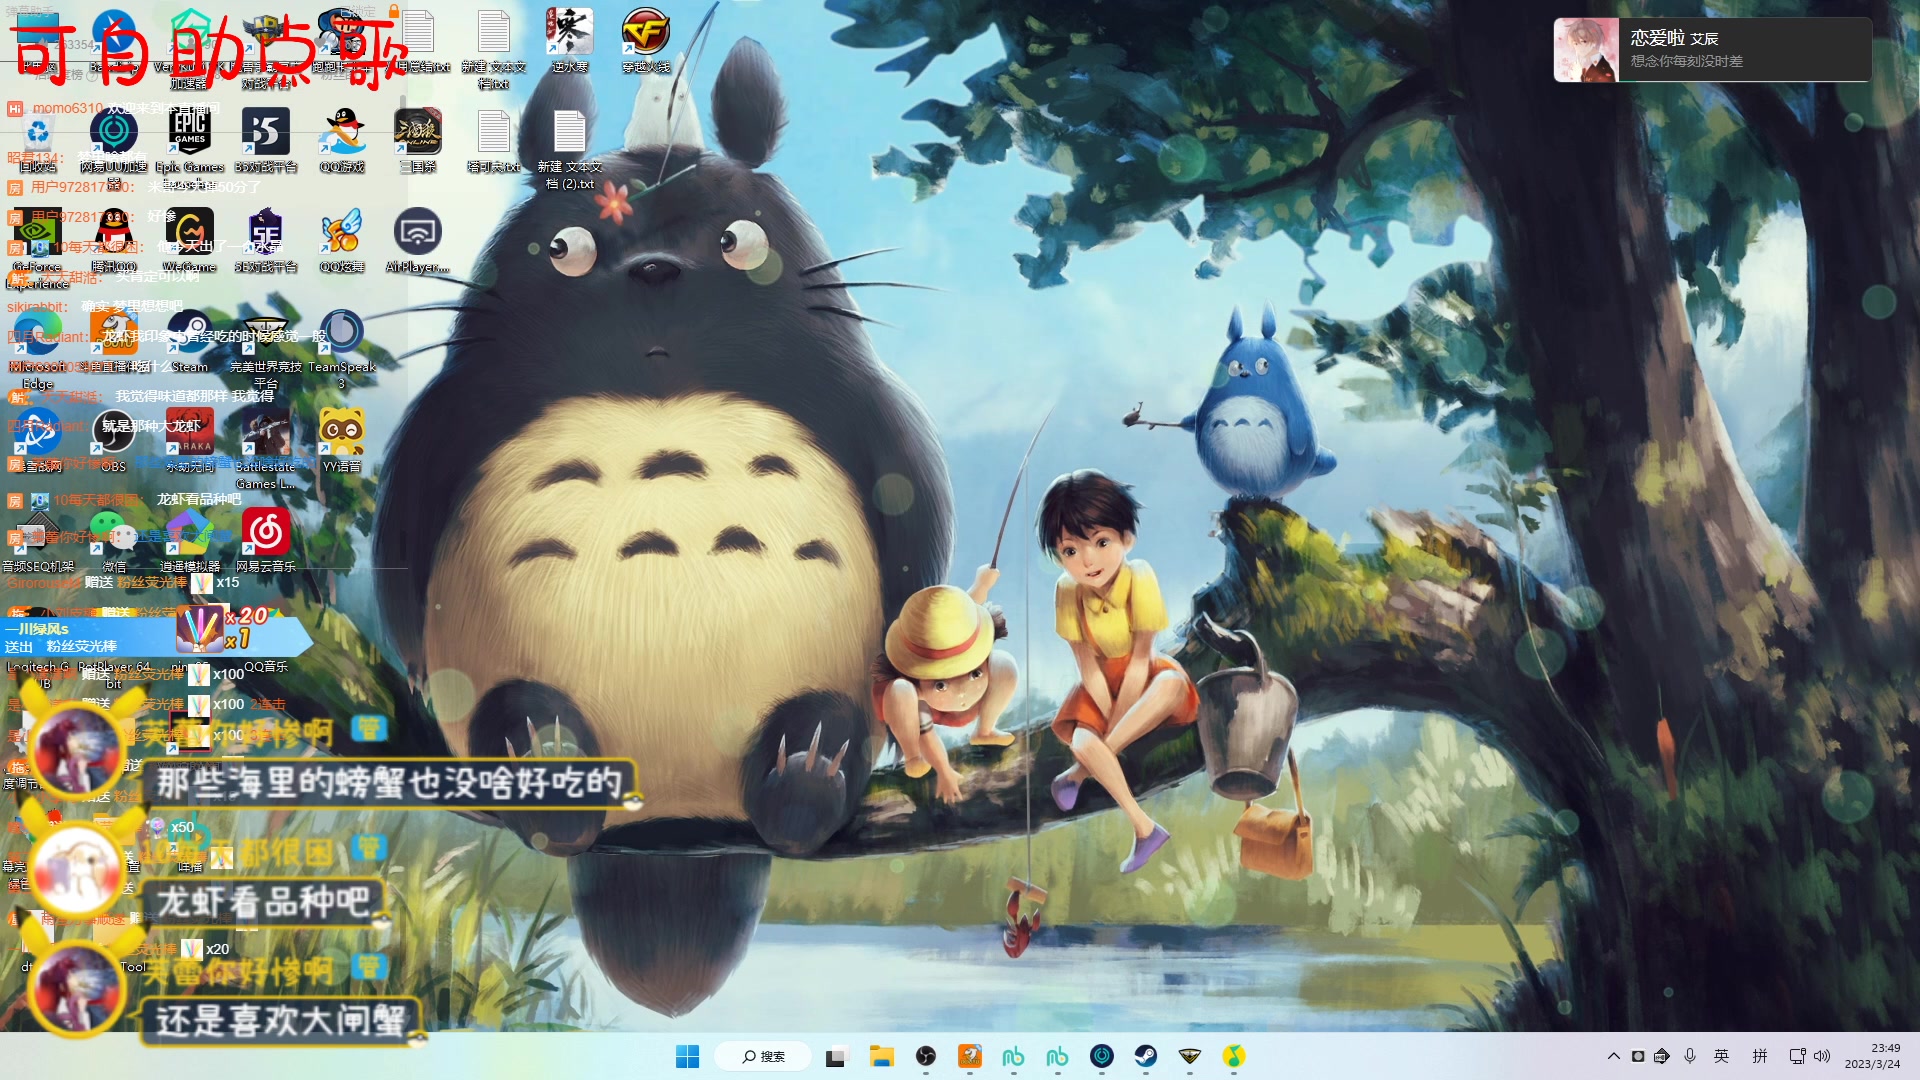Image resolution: width=1920 pixels, height=1080 pixels.
Task: Select the 新建 文本文档.txt file
Action: (x=493, y=48)
